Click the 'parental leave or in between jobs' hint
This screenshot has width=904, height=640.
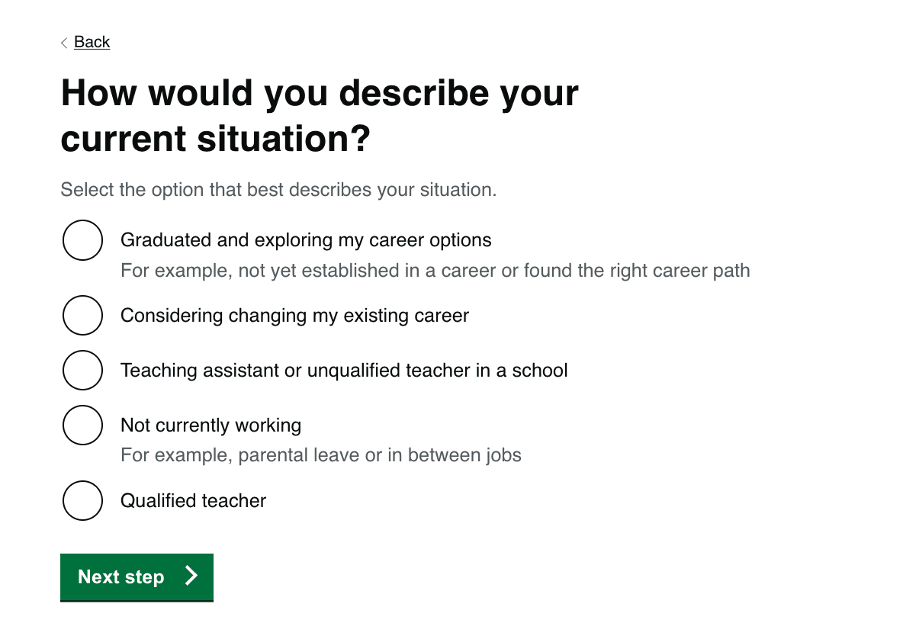coord(321,455)
